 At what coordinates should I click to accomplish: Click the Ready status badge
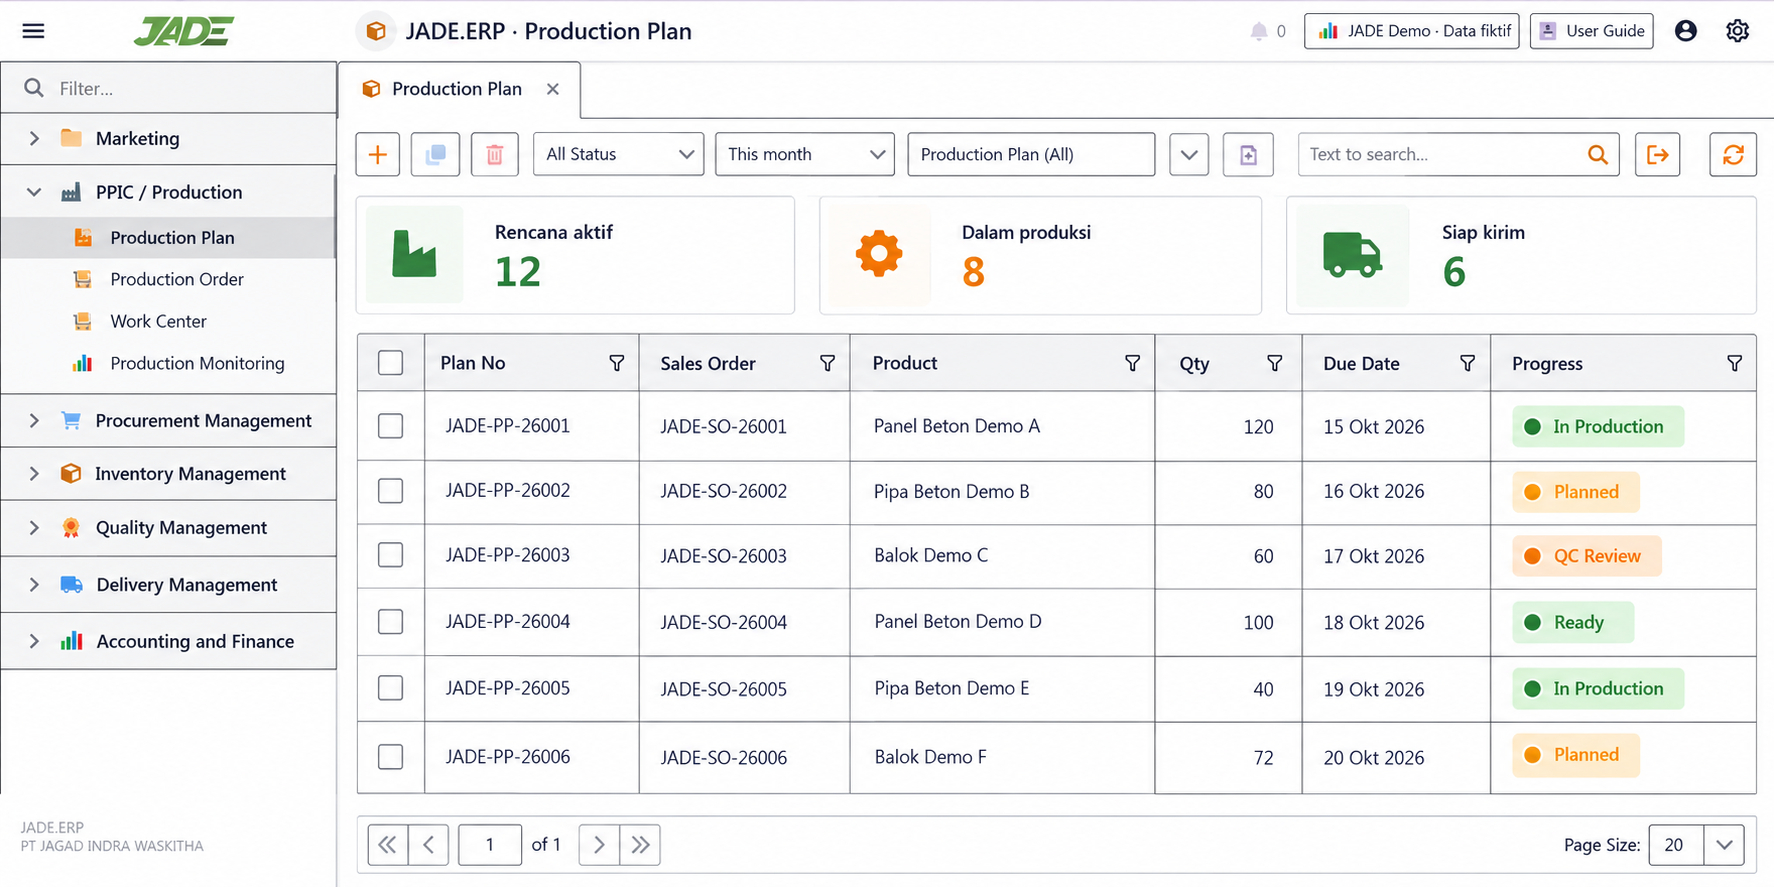pyautogui.click(x=1573, y=623)
